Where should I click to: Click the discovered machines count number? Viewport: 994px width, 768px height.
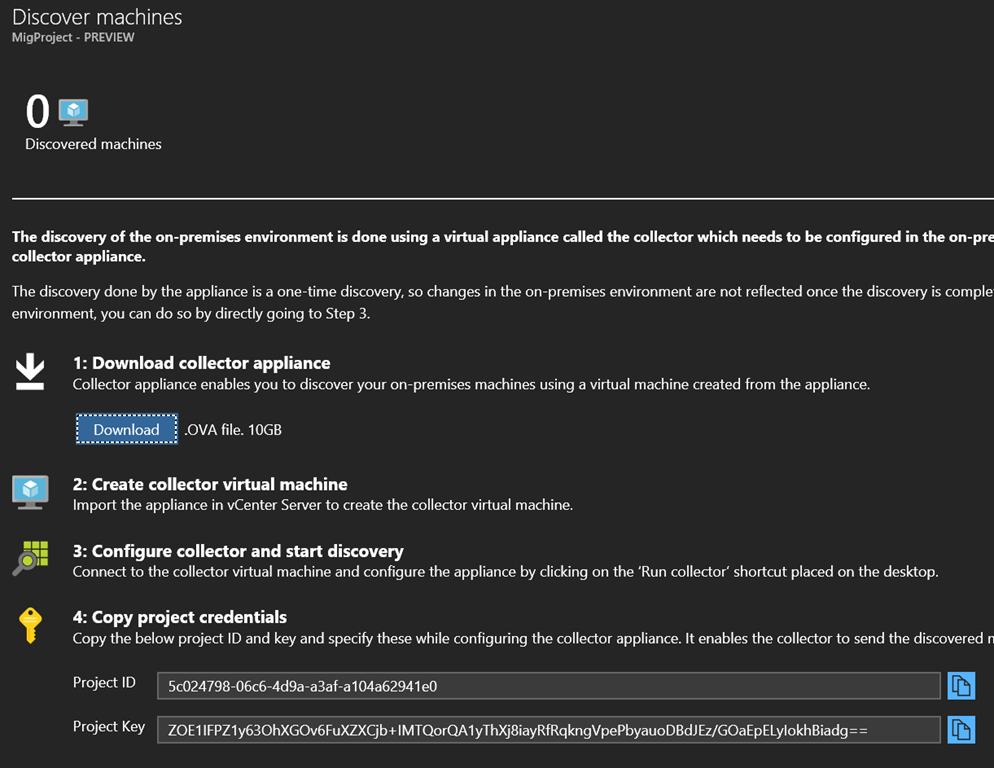pyautogui.click(x=37, y=112)
